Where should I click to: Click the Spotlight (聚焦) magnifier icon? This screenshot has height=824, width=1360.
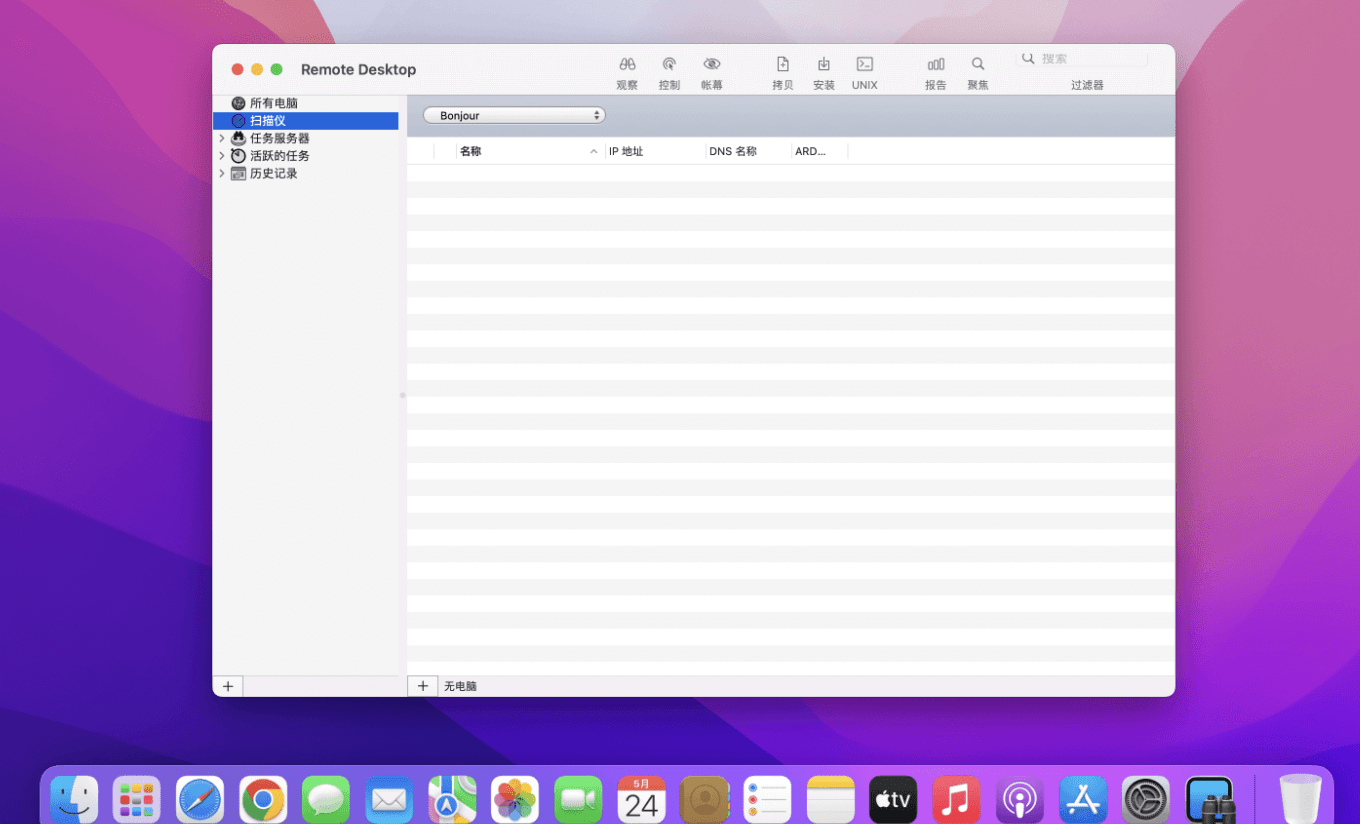(x=978, y=65)
